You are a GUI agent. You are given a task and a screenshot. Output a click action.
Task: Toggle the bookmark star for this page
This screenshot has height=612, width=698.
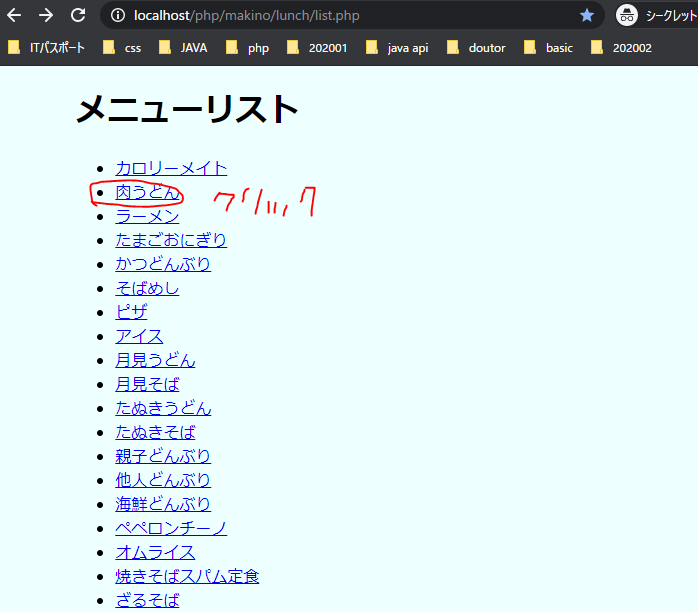[x=587, y=16]
